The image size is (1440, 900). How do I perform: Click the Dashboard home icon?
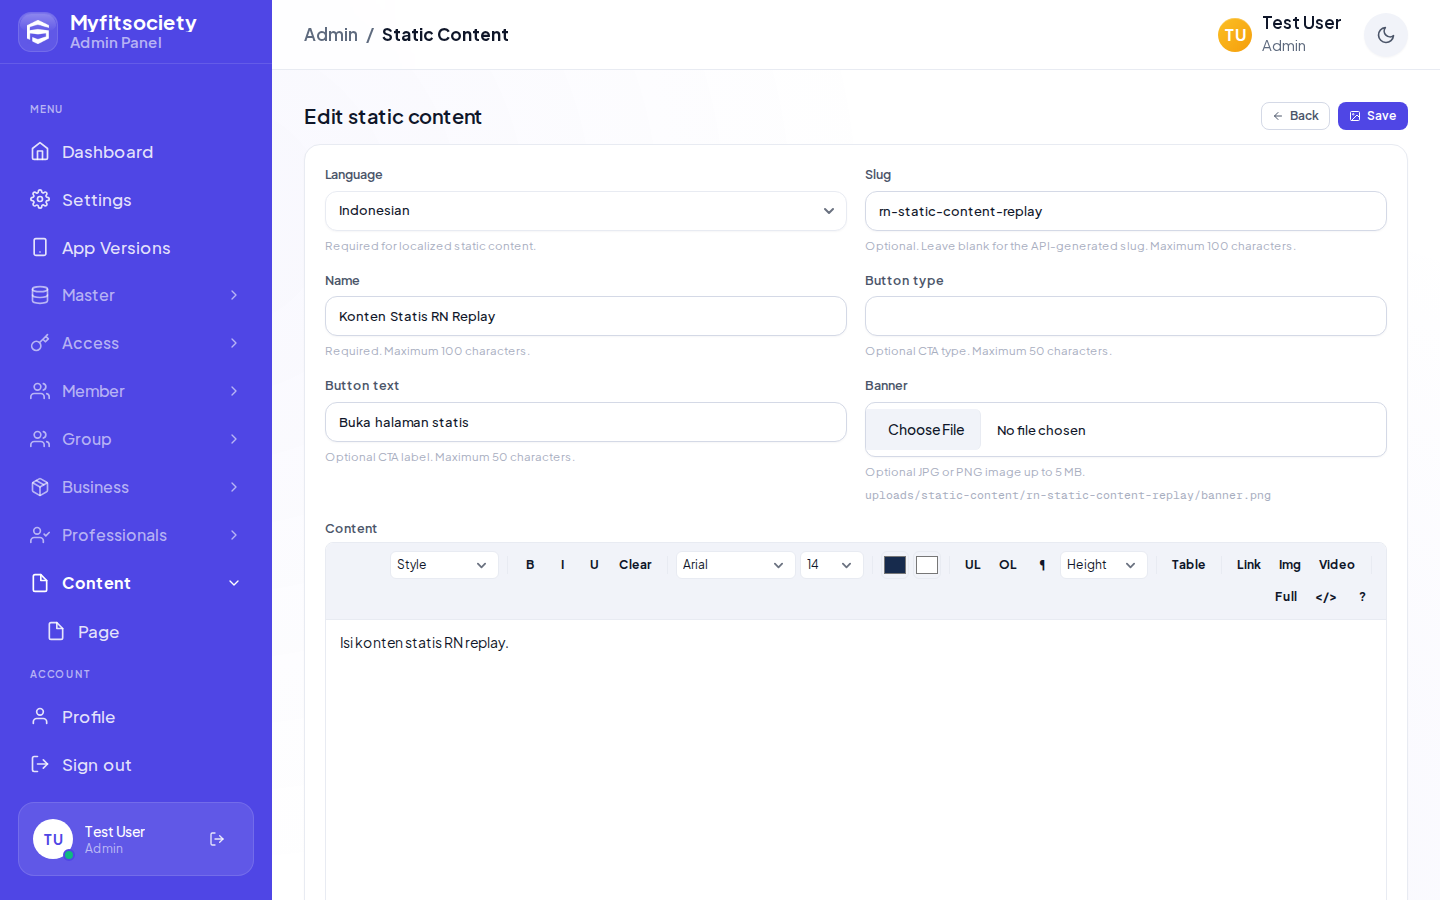tap(40, 151)
